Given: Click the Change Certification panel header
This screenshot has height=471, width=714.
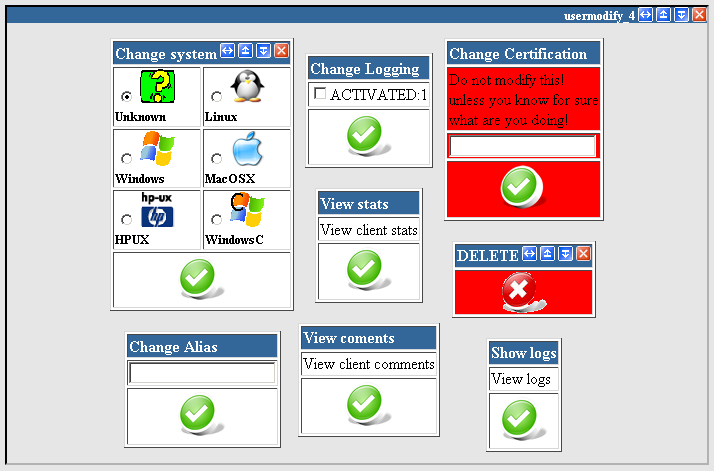Looking at the screenshot, I should (521, 53).
